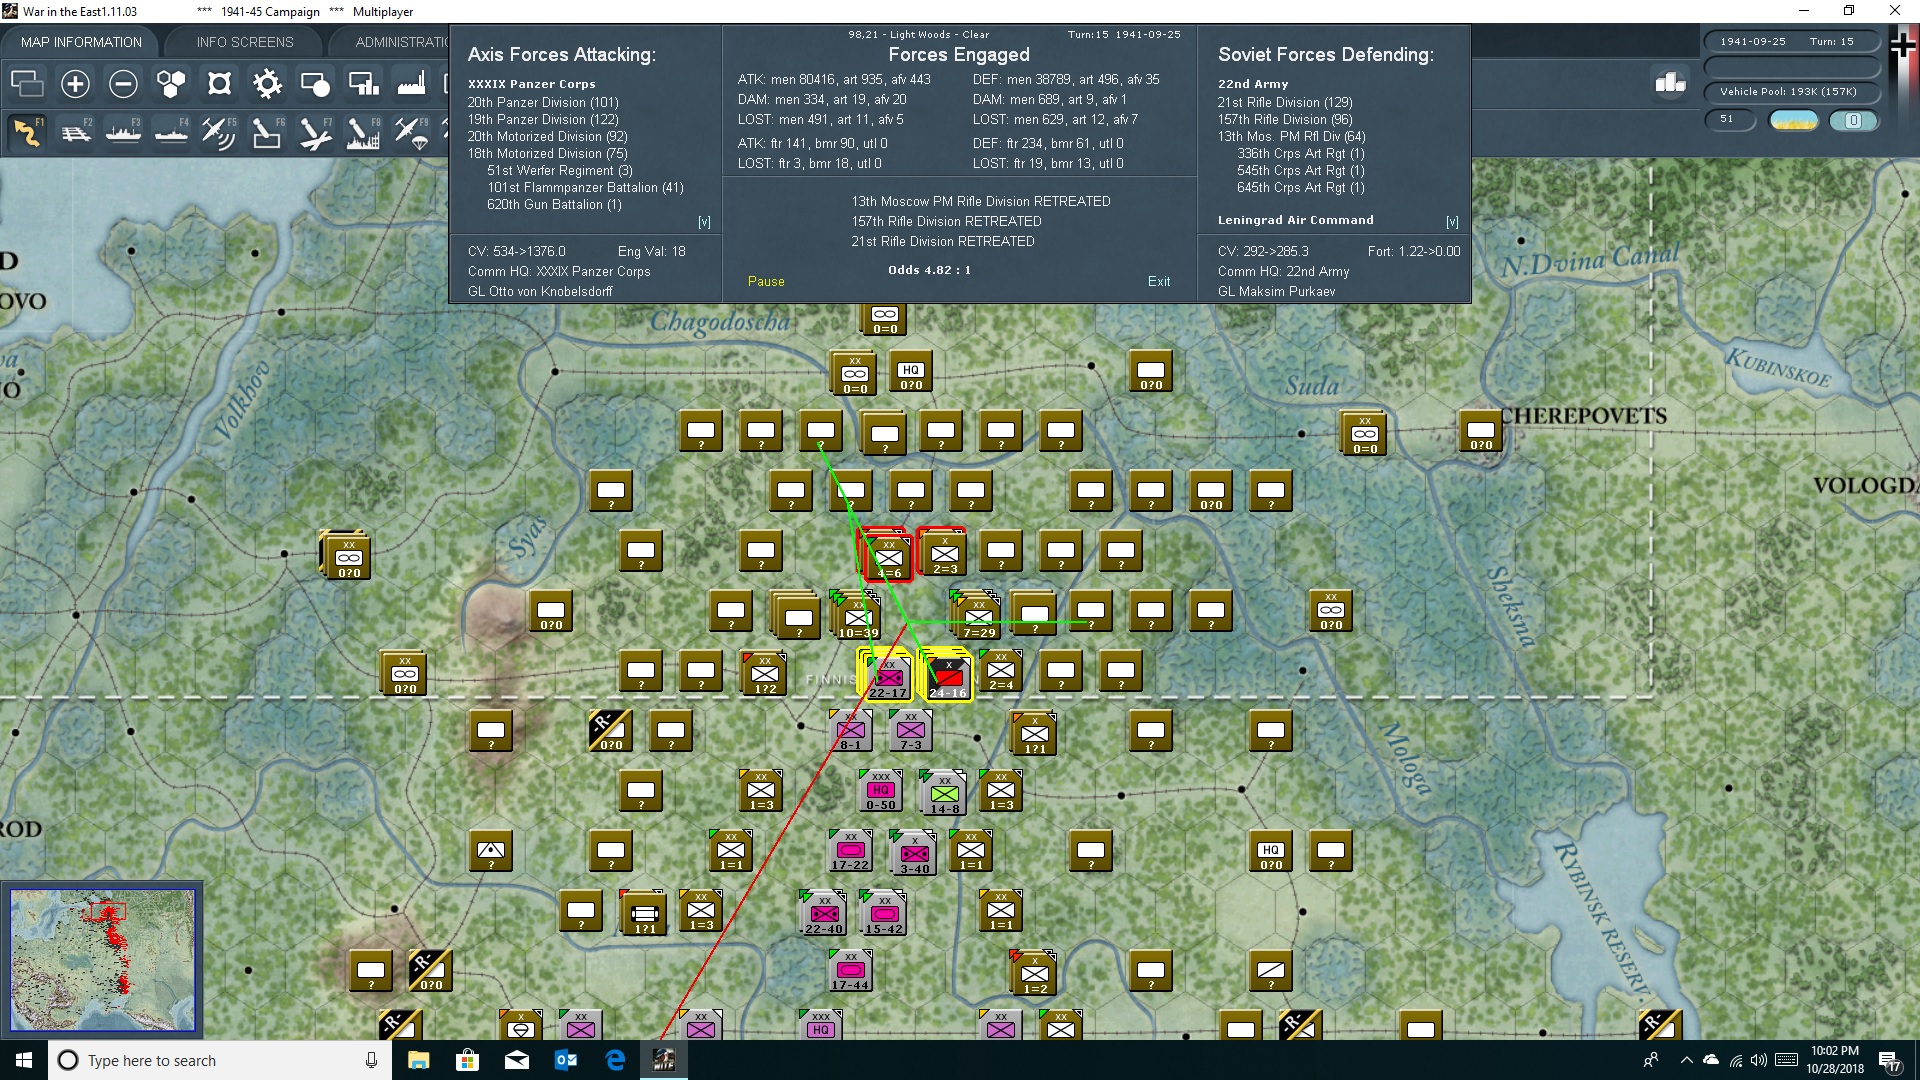1920x1080 pixels.
Task: Expand the 13th Mos. PM Rfl Div entry
Action: [1291, 136]
